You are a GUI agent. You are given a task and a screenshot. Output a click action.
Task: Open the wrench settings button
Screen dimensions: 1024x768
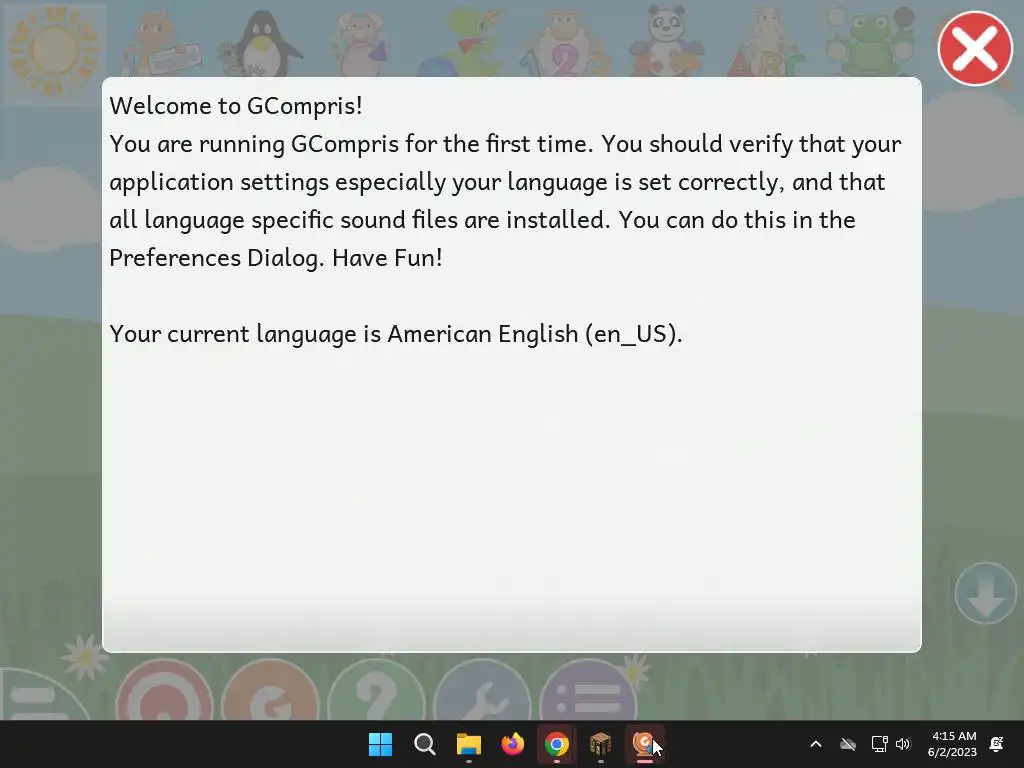pos(482,690)
